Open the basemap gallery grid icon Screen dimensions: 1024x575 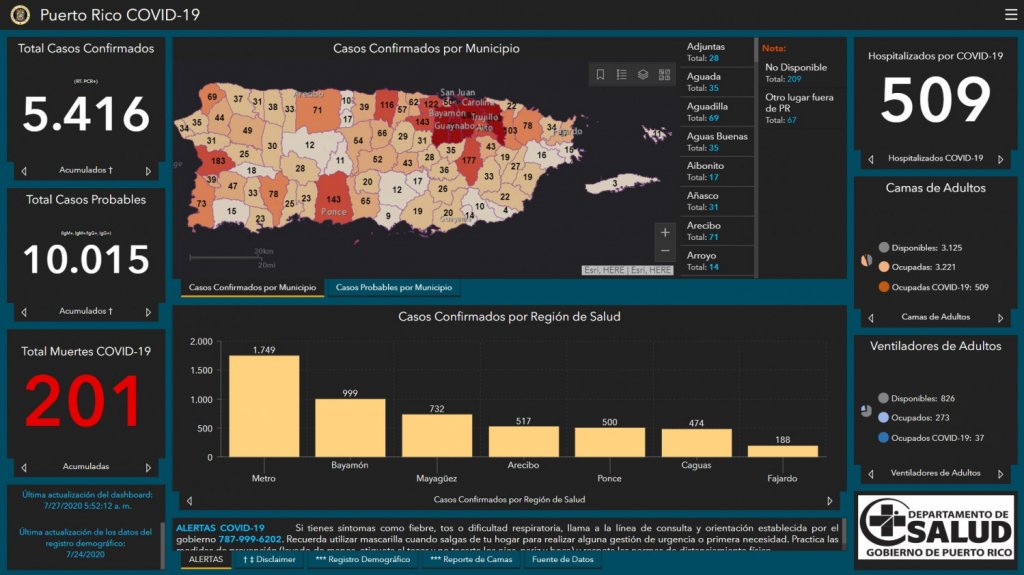point(664,75)
